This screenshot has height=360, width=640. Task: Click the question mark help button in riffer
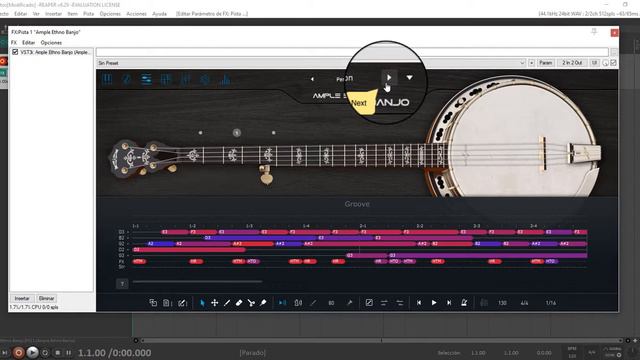click(122, 284)
